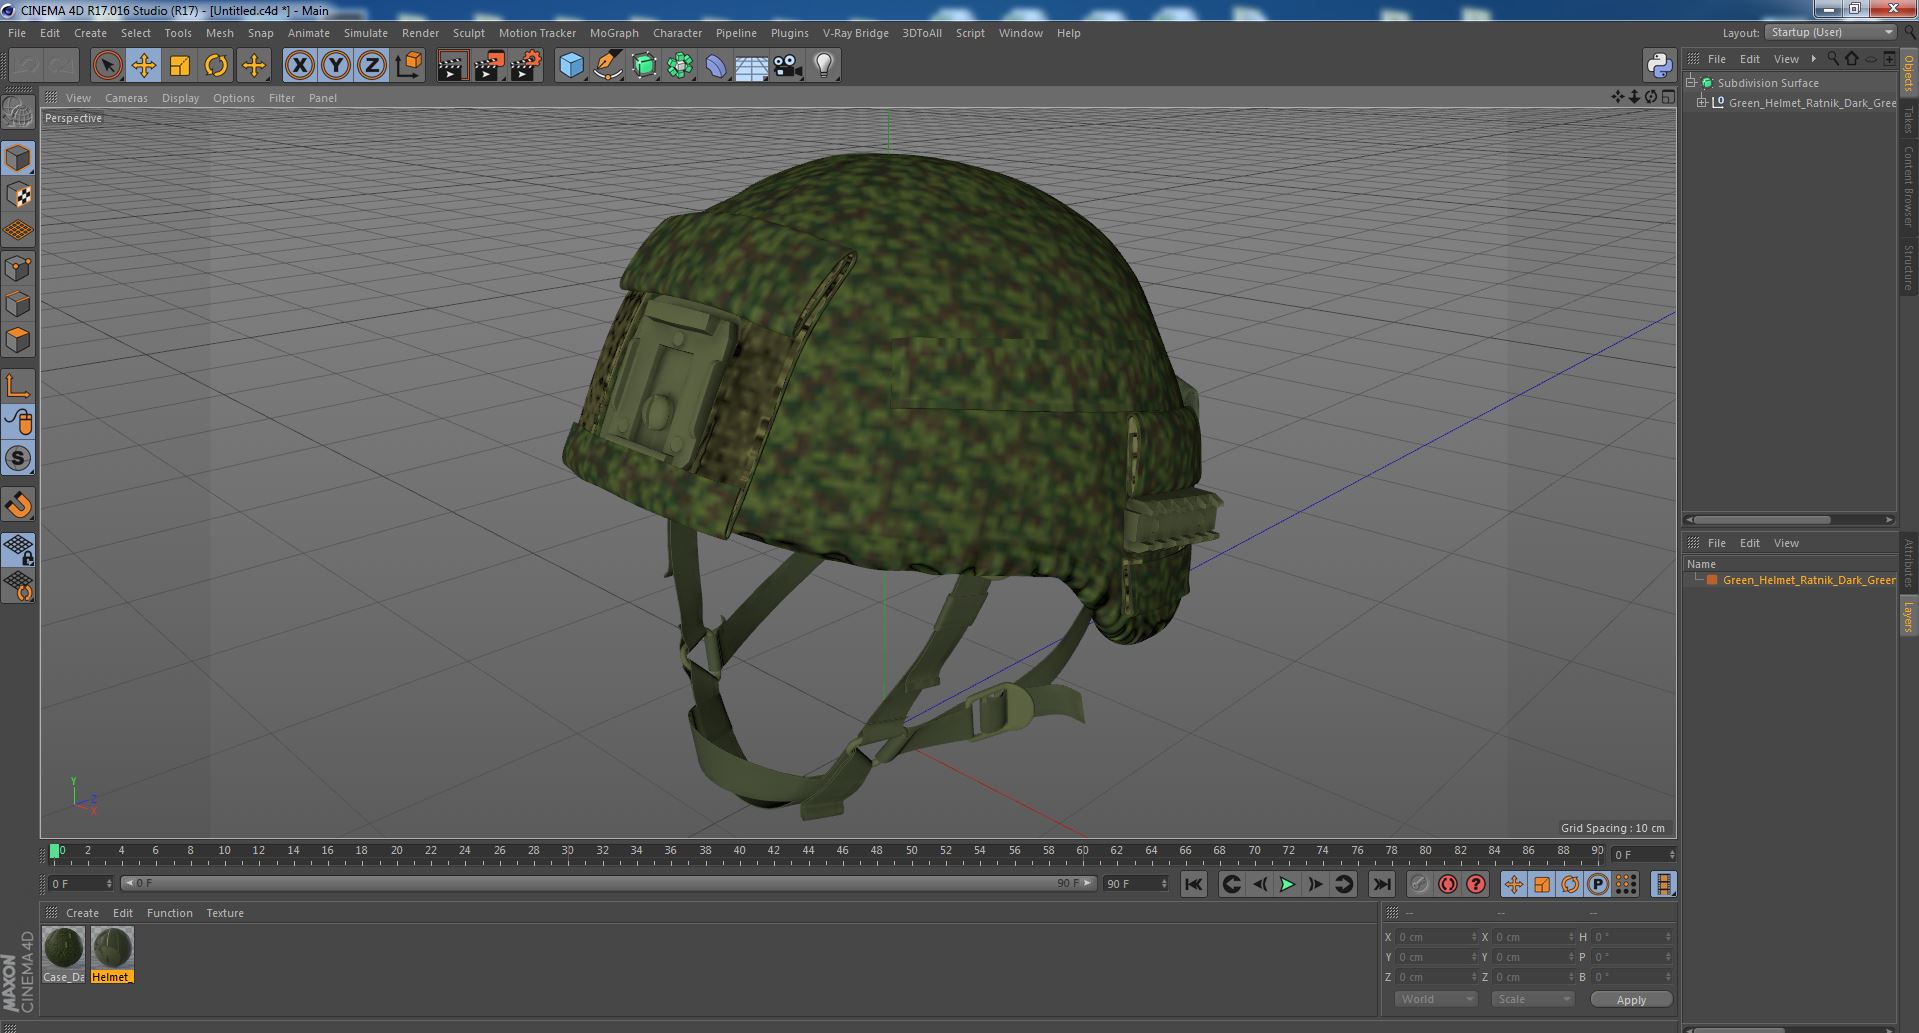Viewport: 1919px width, 1033px height.
Task: Click Record Active Objects button
Action: tap(1419, 884)
